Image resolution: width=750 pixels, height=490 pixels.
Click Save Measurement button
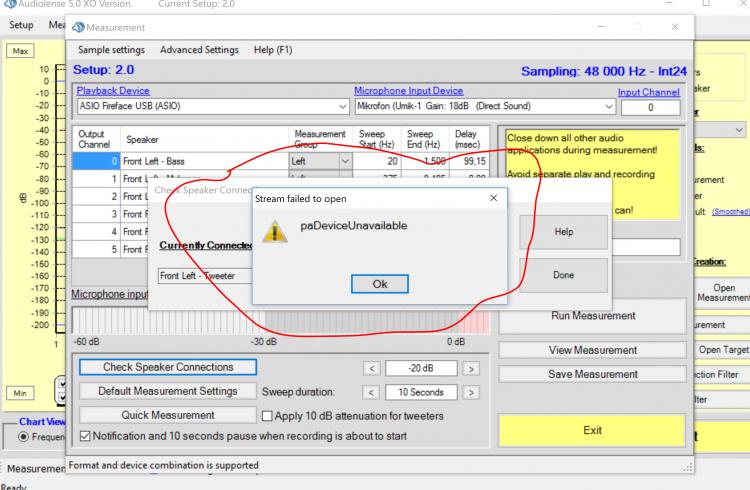point(593,374)
